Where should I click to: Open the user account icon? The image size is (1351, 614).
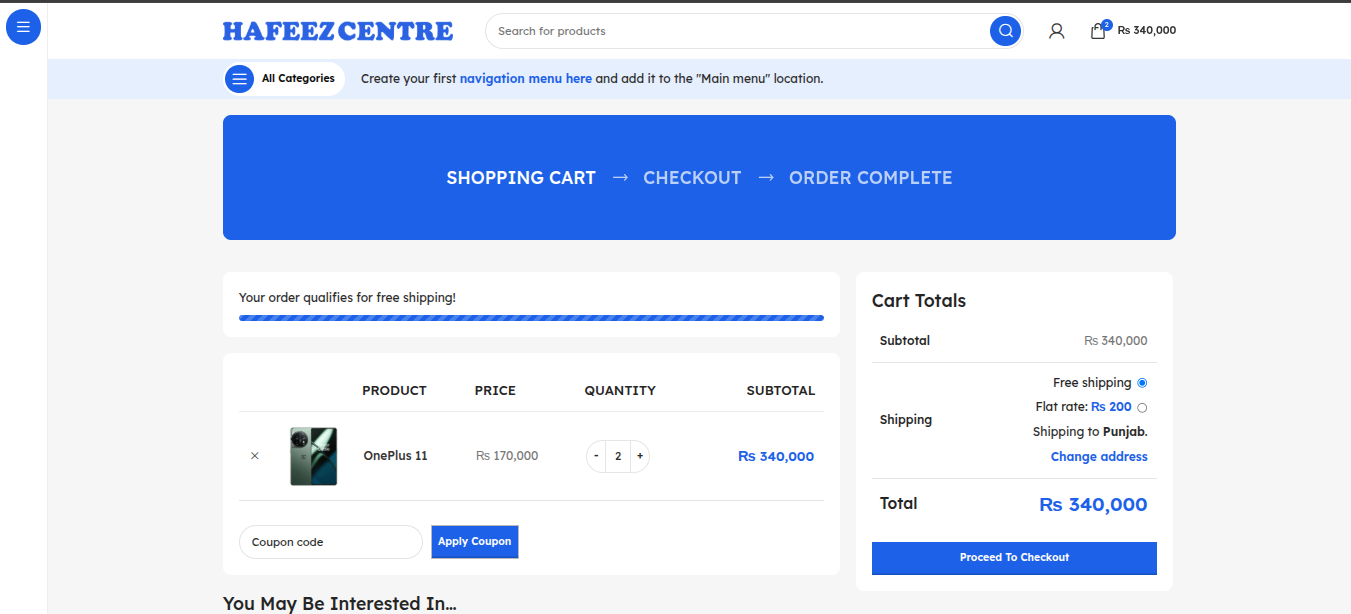pos(1056,31)
